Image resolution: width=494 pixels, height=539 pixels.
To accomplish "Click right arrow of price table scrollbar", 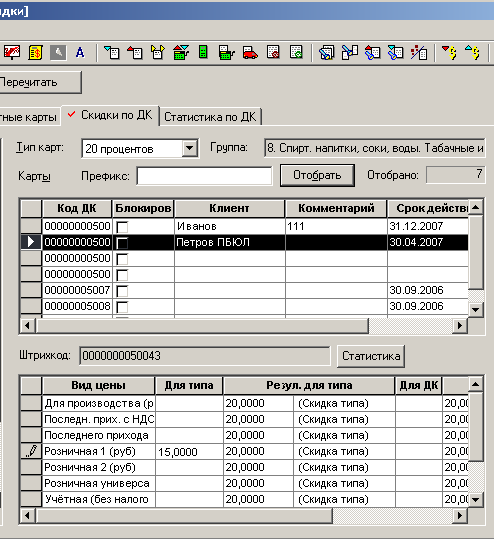I will tap(460, 515).
